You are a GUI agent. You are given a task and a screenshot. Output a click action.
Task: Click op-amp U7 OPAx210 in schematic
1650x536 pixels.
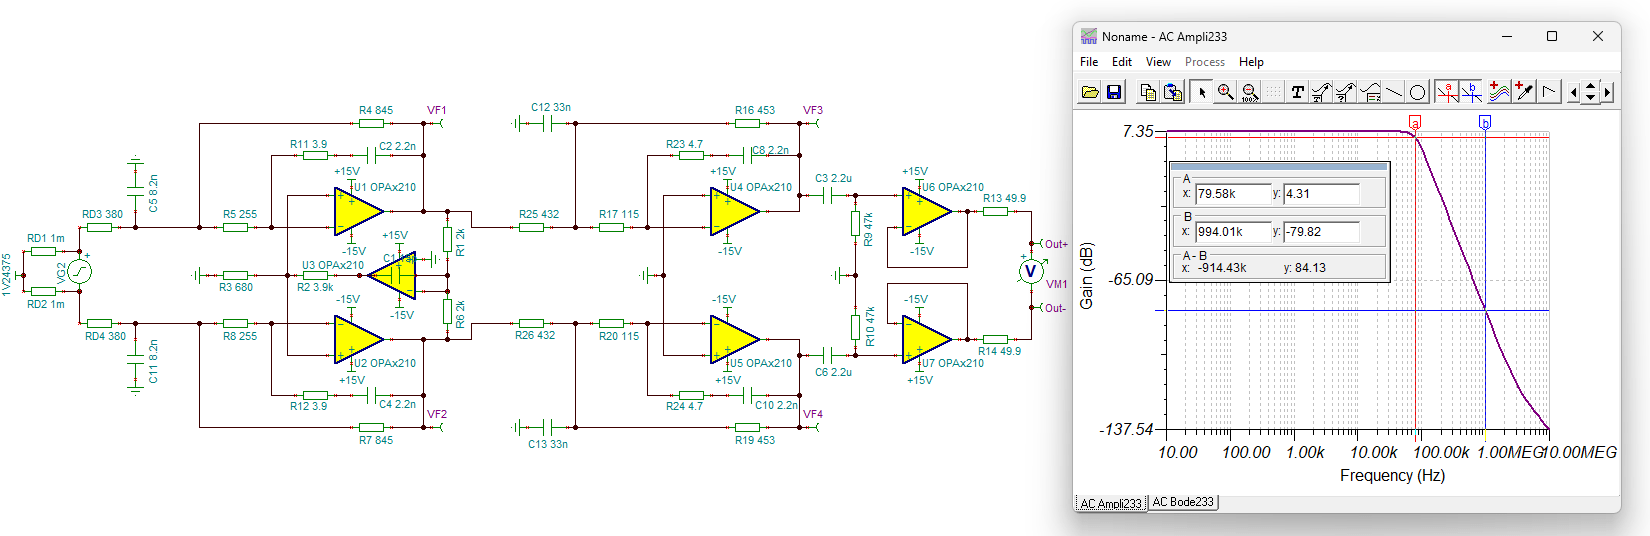(x=927, y=339)
